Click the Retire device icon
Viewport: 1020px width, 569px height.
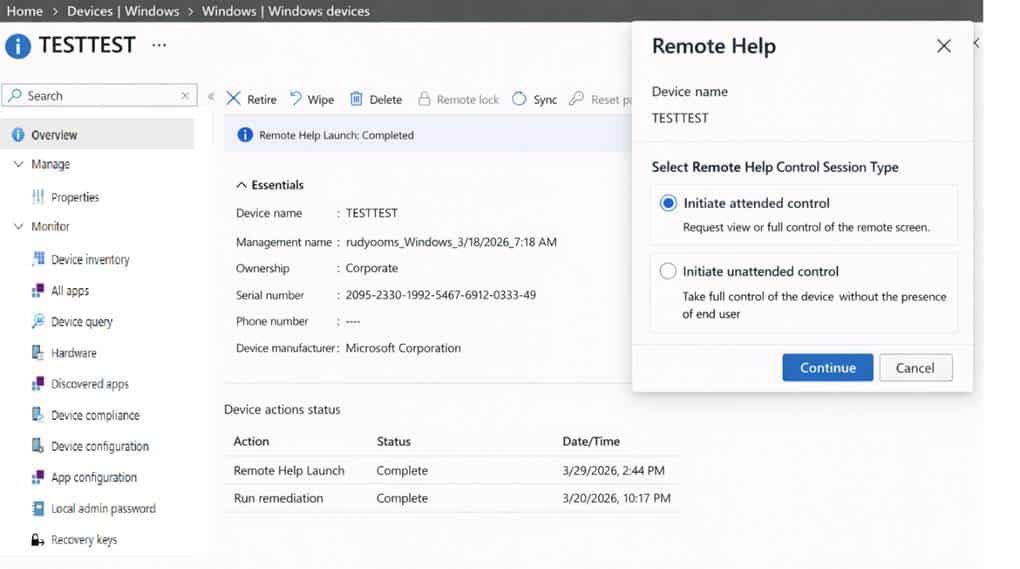pos(234,99)
